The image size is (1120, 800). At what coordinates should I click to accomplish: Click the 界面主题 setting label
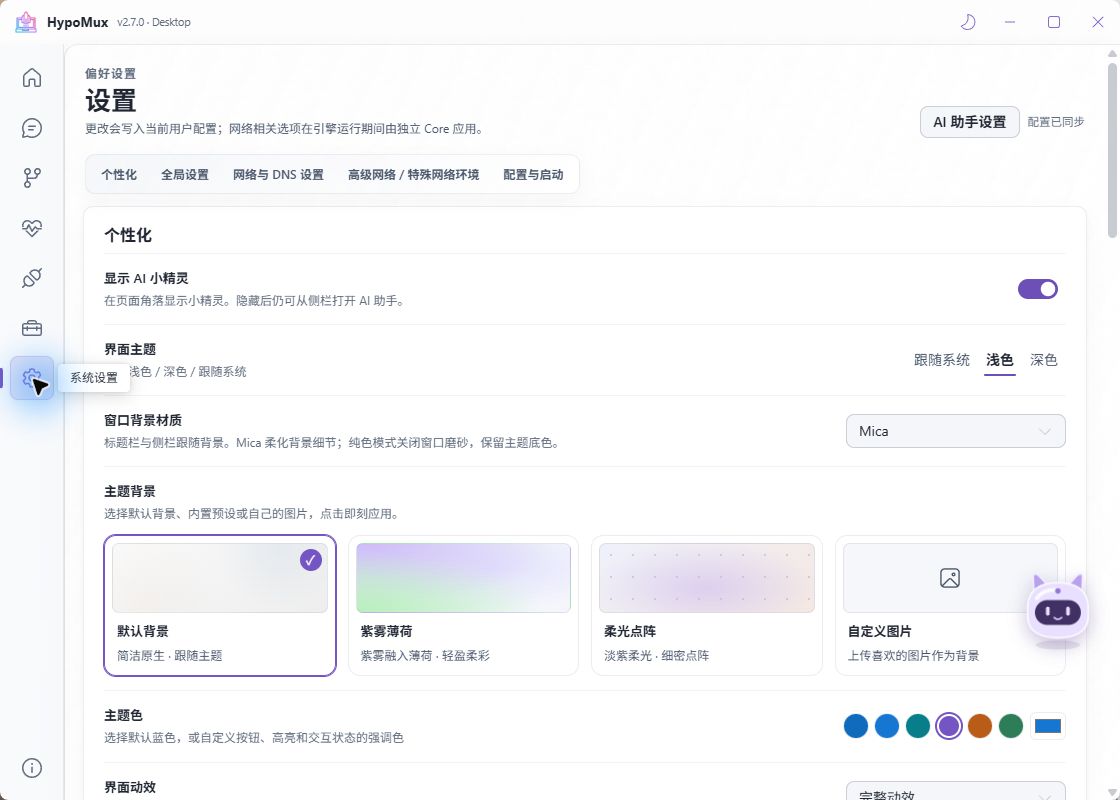point(130,349)
